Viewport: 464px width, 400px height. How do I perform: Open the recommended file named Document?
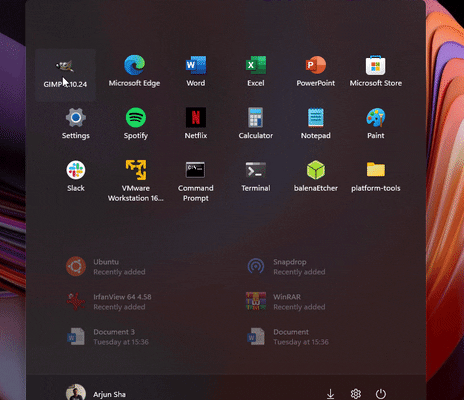point(287,337)
